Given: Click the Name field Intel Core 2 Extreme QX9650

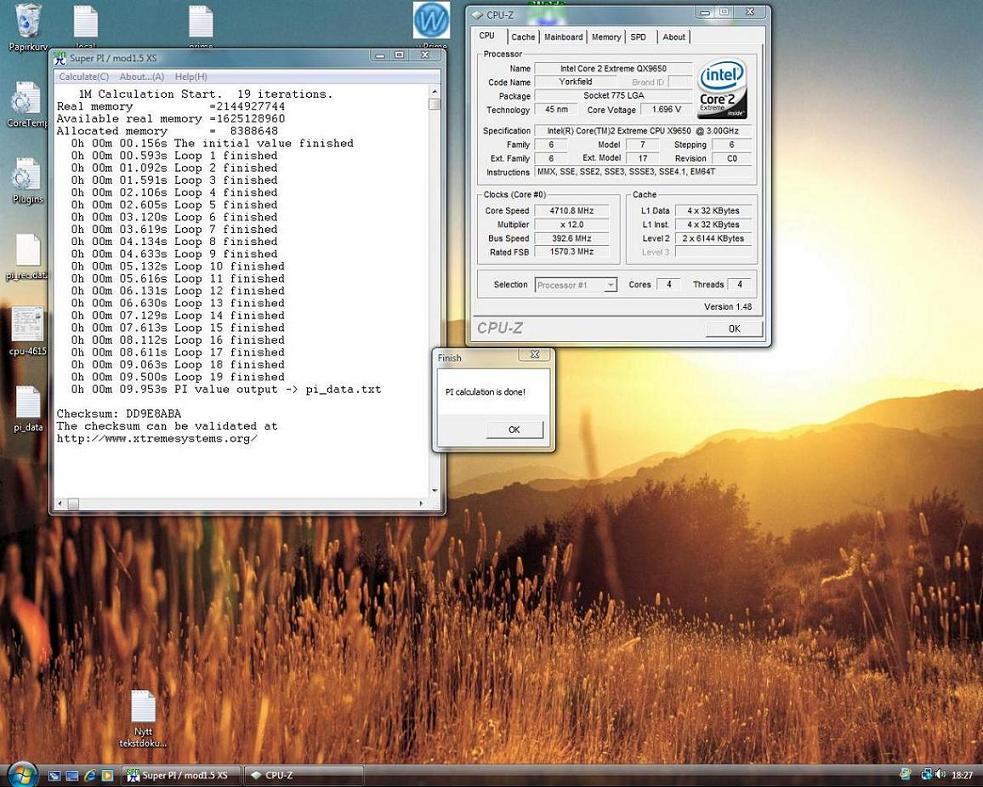Looking at the screenshot, I should (x=613, y=68).
